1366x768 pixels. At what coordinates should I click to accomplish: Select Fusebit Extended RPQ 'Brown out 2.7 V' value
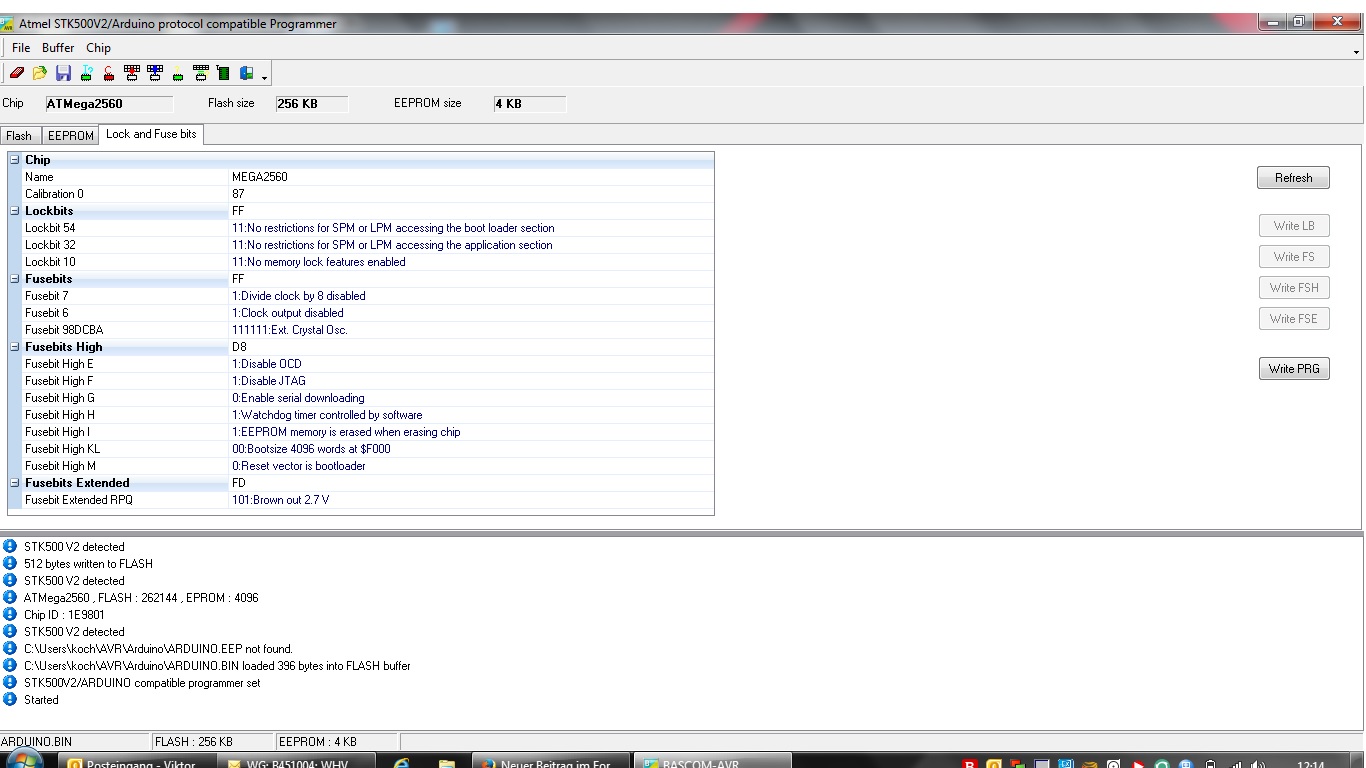point(280,500)
